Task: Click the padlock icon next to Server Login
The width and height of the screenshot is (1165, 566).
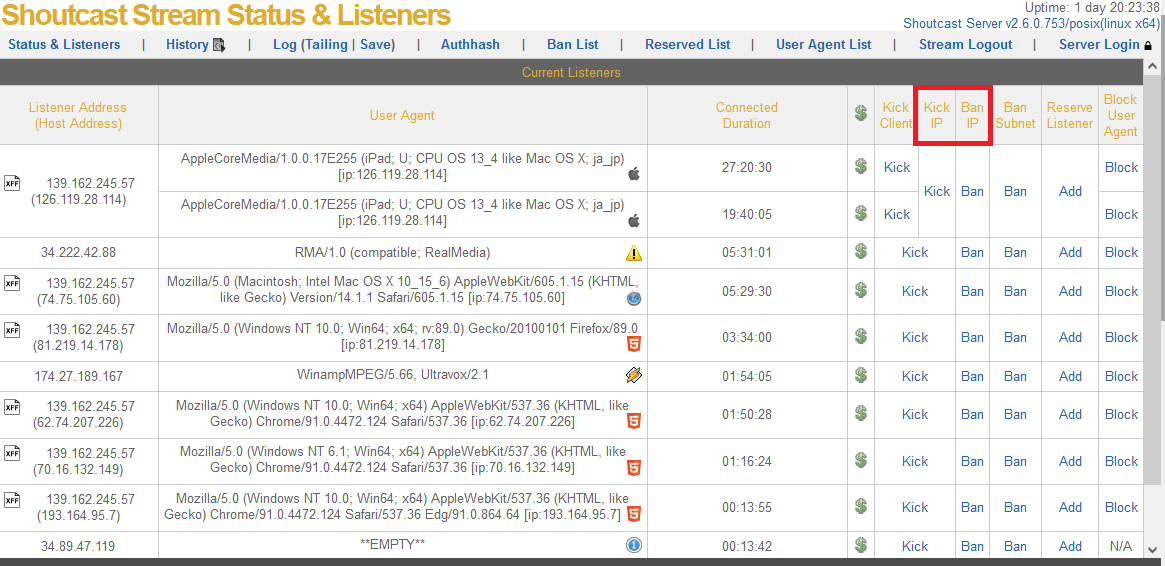Action: click(1147, 45)
